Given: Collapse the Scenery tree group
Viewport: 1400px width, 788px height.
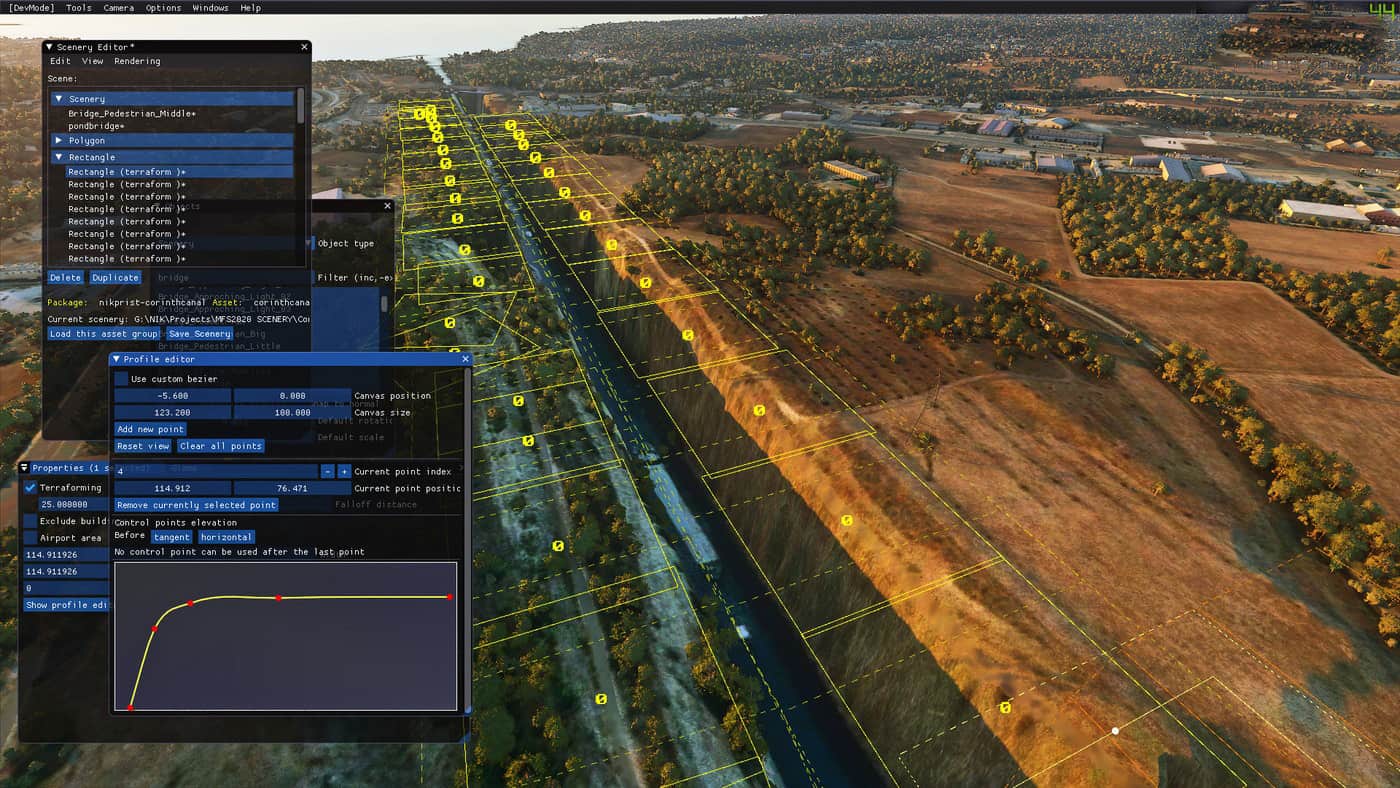Looking at the screenshot, I should point(59,99).
